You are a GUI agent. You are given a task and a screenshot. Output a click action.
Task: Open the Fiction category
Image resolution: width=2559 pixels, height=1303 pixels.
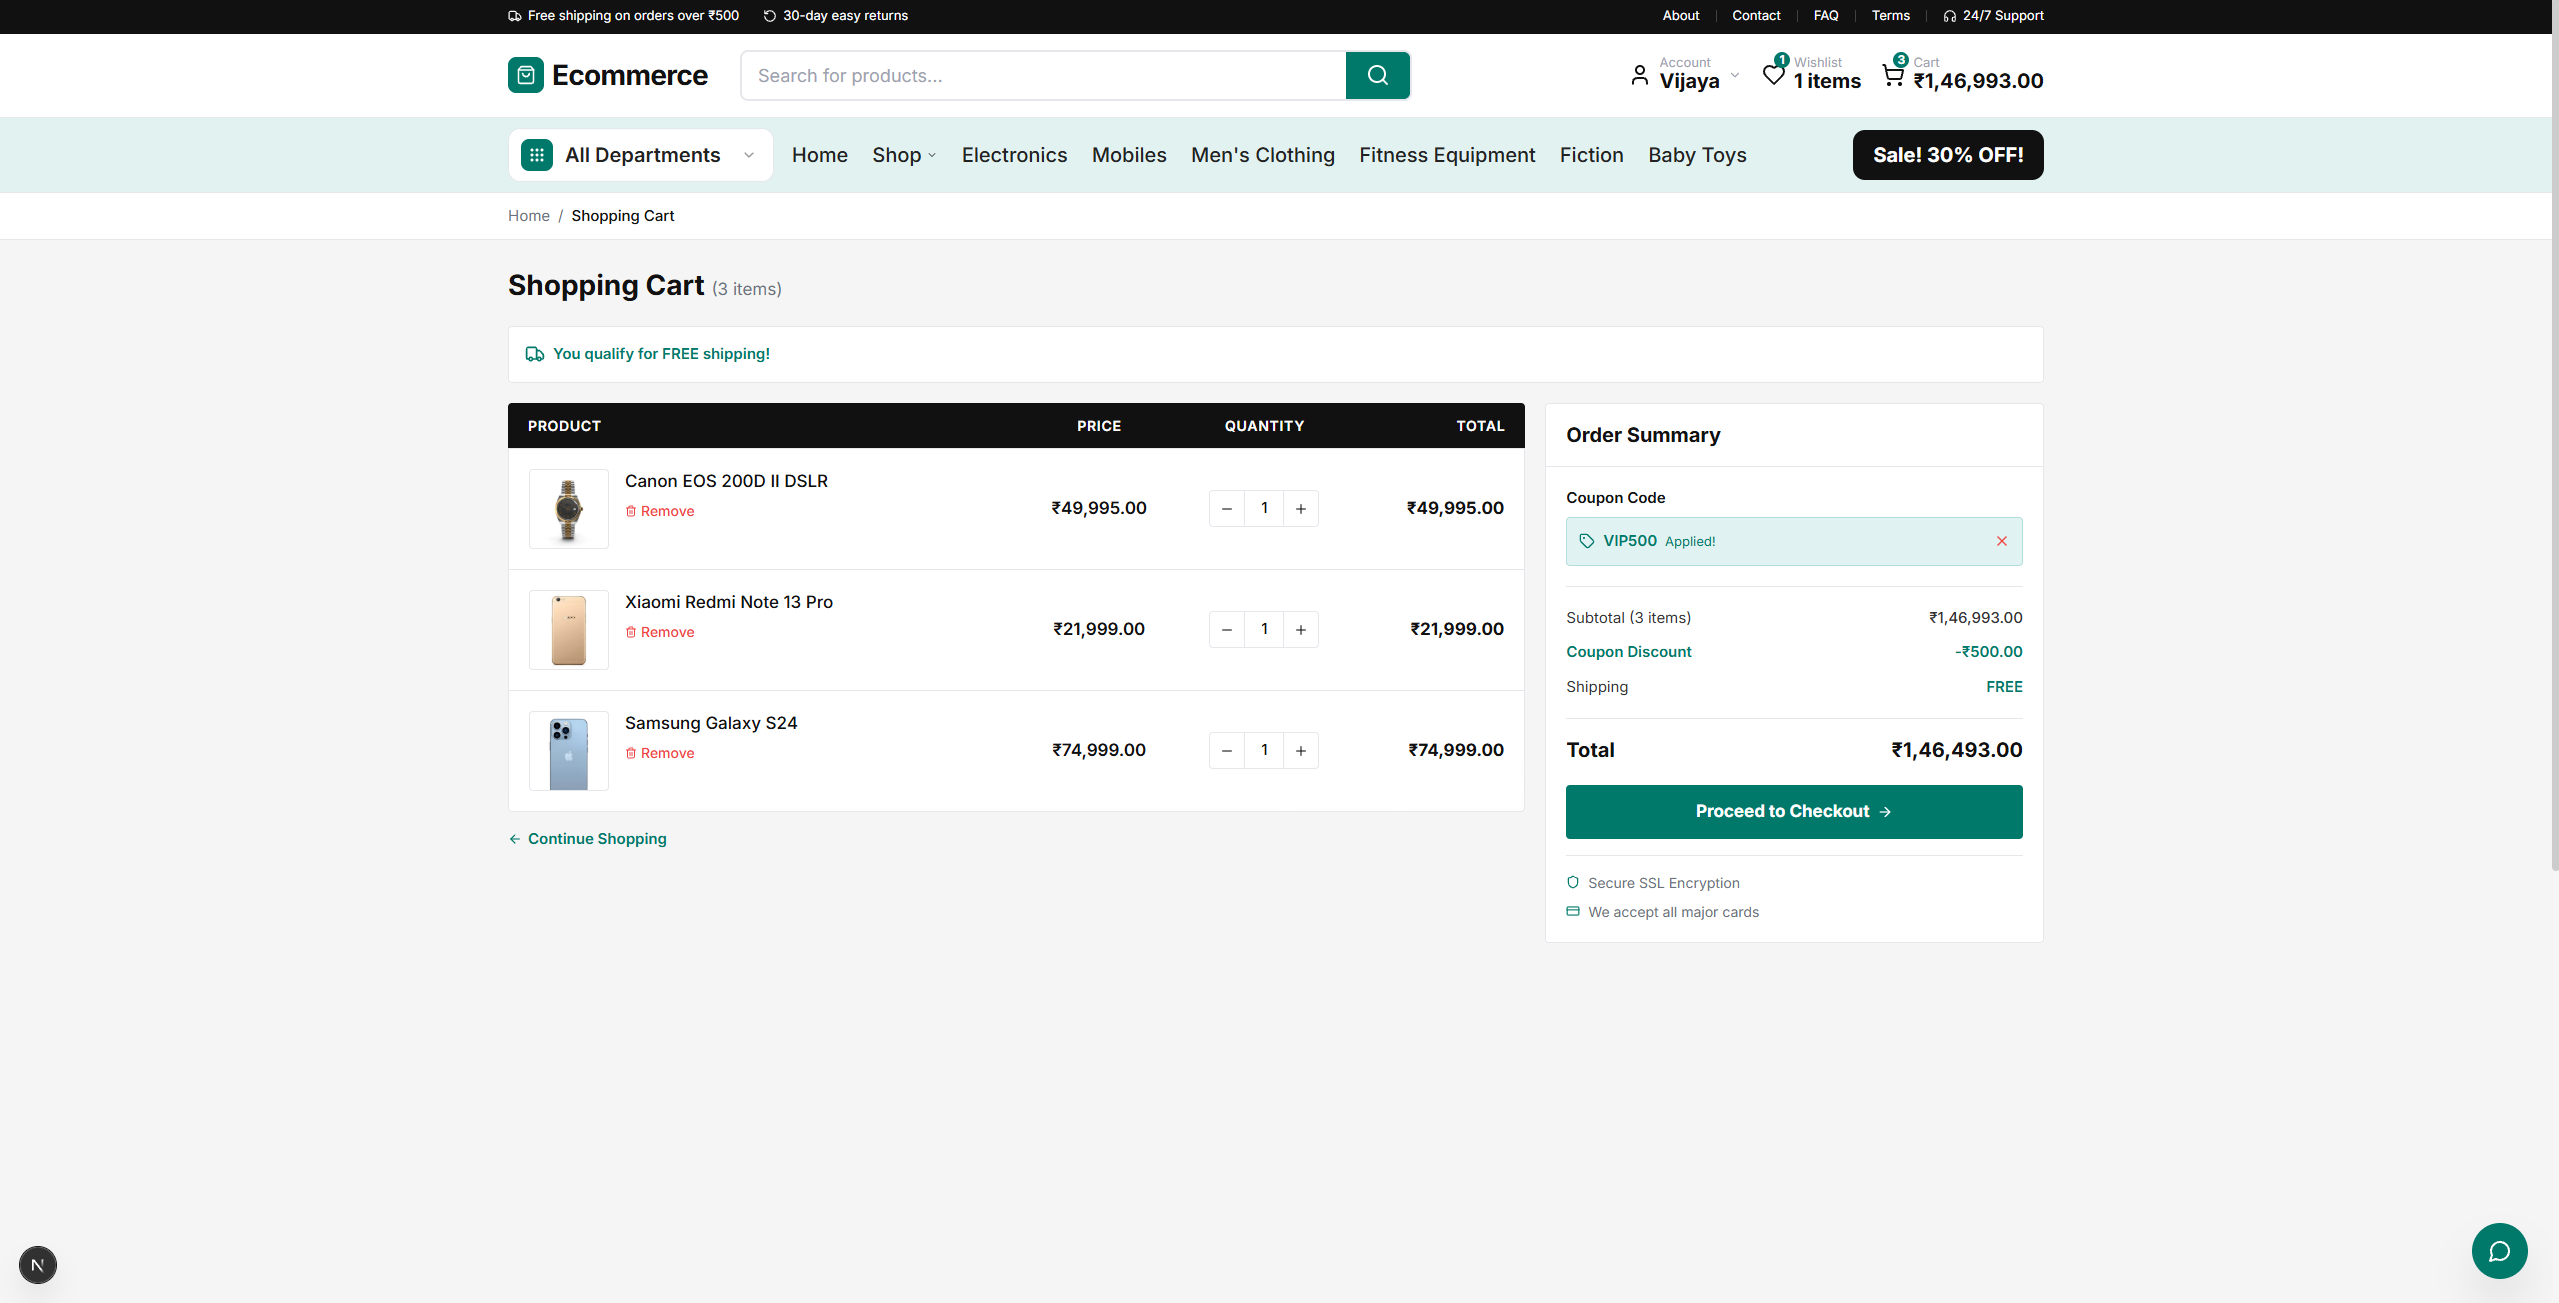[1591, 155]
